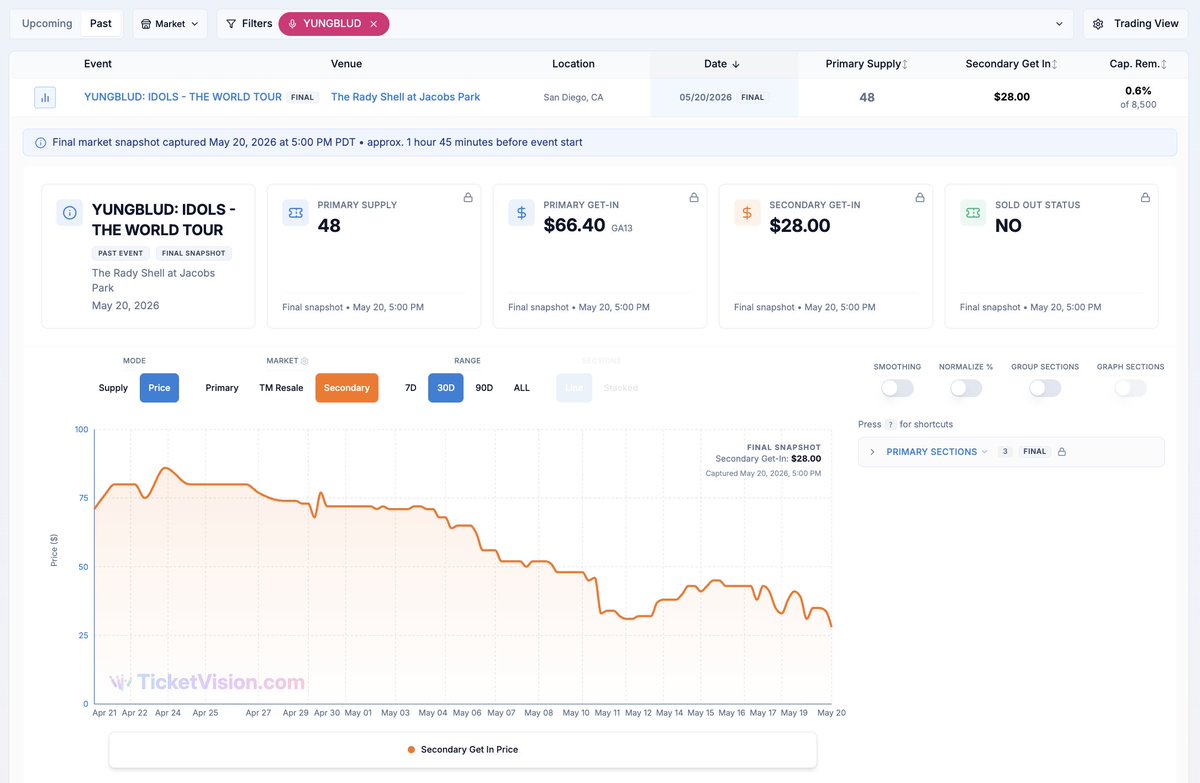Click the orange dollar icon on Secondary Get-In card
1200x783 pixels.
coord(747,212)
